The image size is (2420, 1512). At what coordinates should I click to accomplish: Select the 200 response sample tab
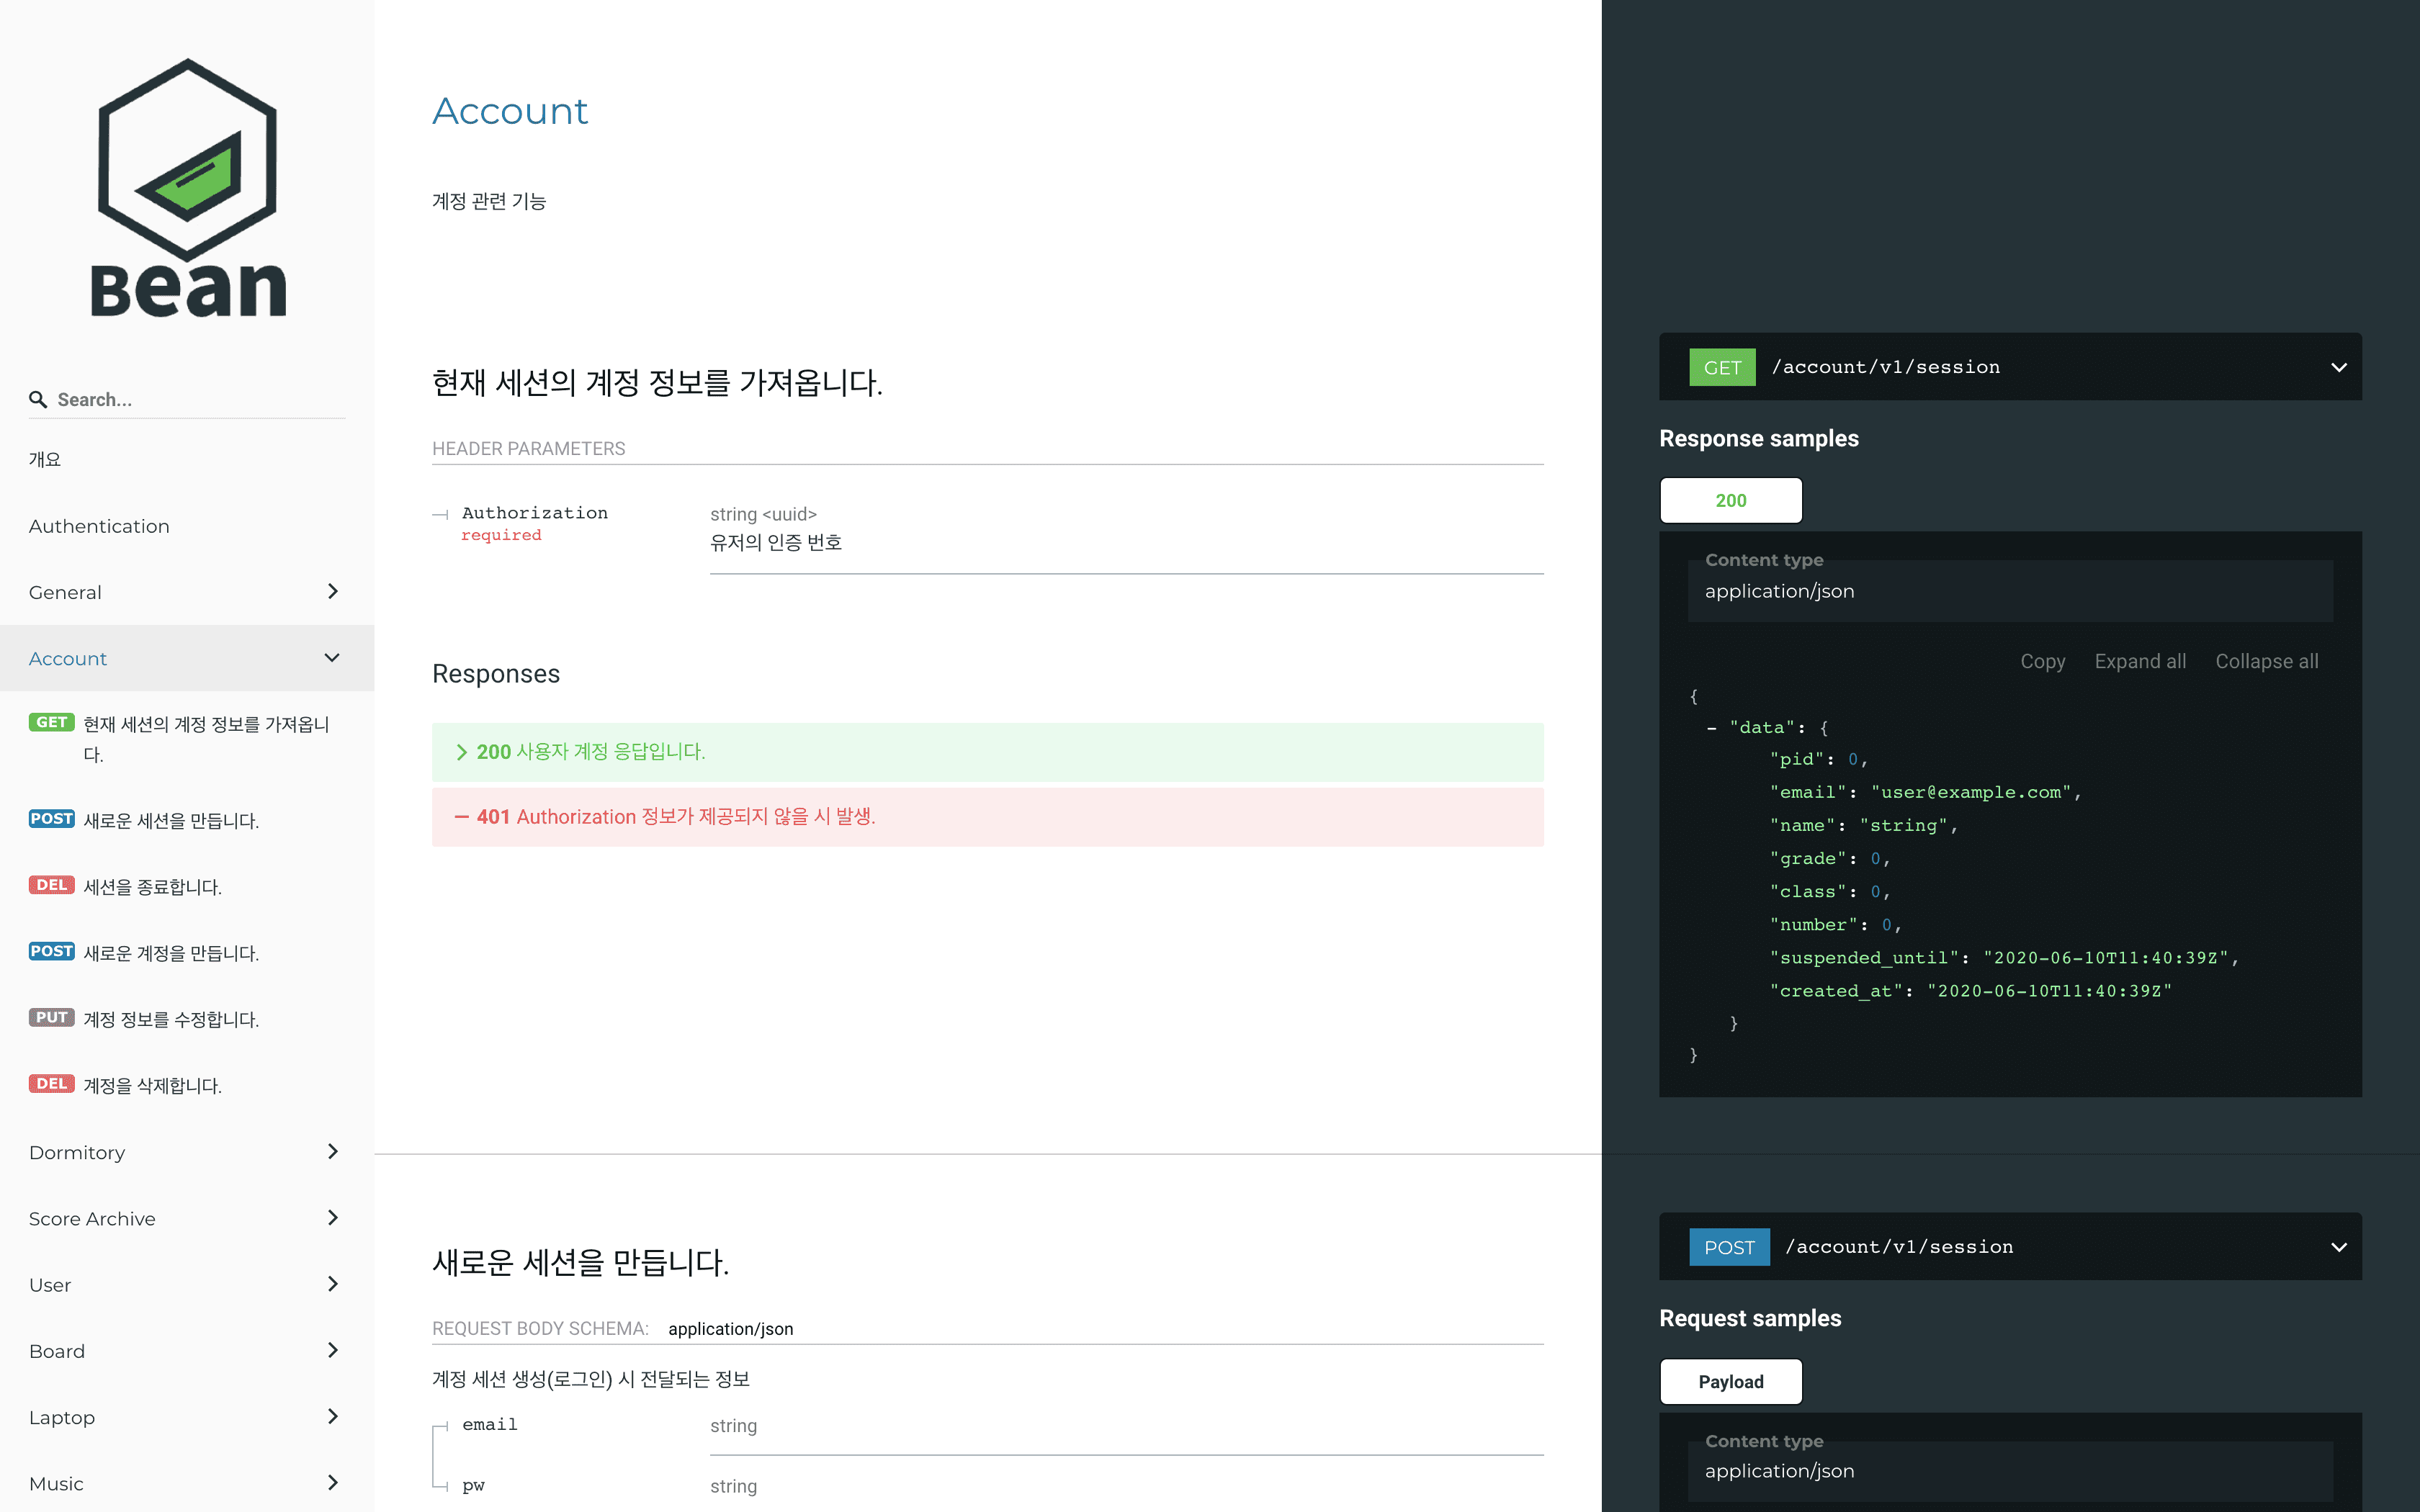pyautogui.click(x=1730, y=500)
